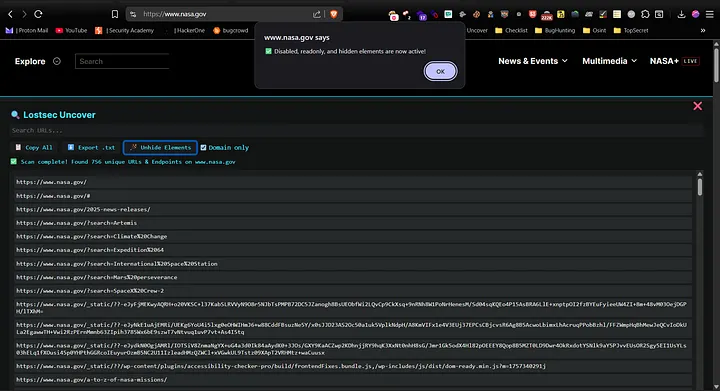The height and width of the screenshot is (391, 720).
Task: Select the Mars%20perseverance search URL row
Action: [353, 277]
